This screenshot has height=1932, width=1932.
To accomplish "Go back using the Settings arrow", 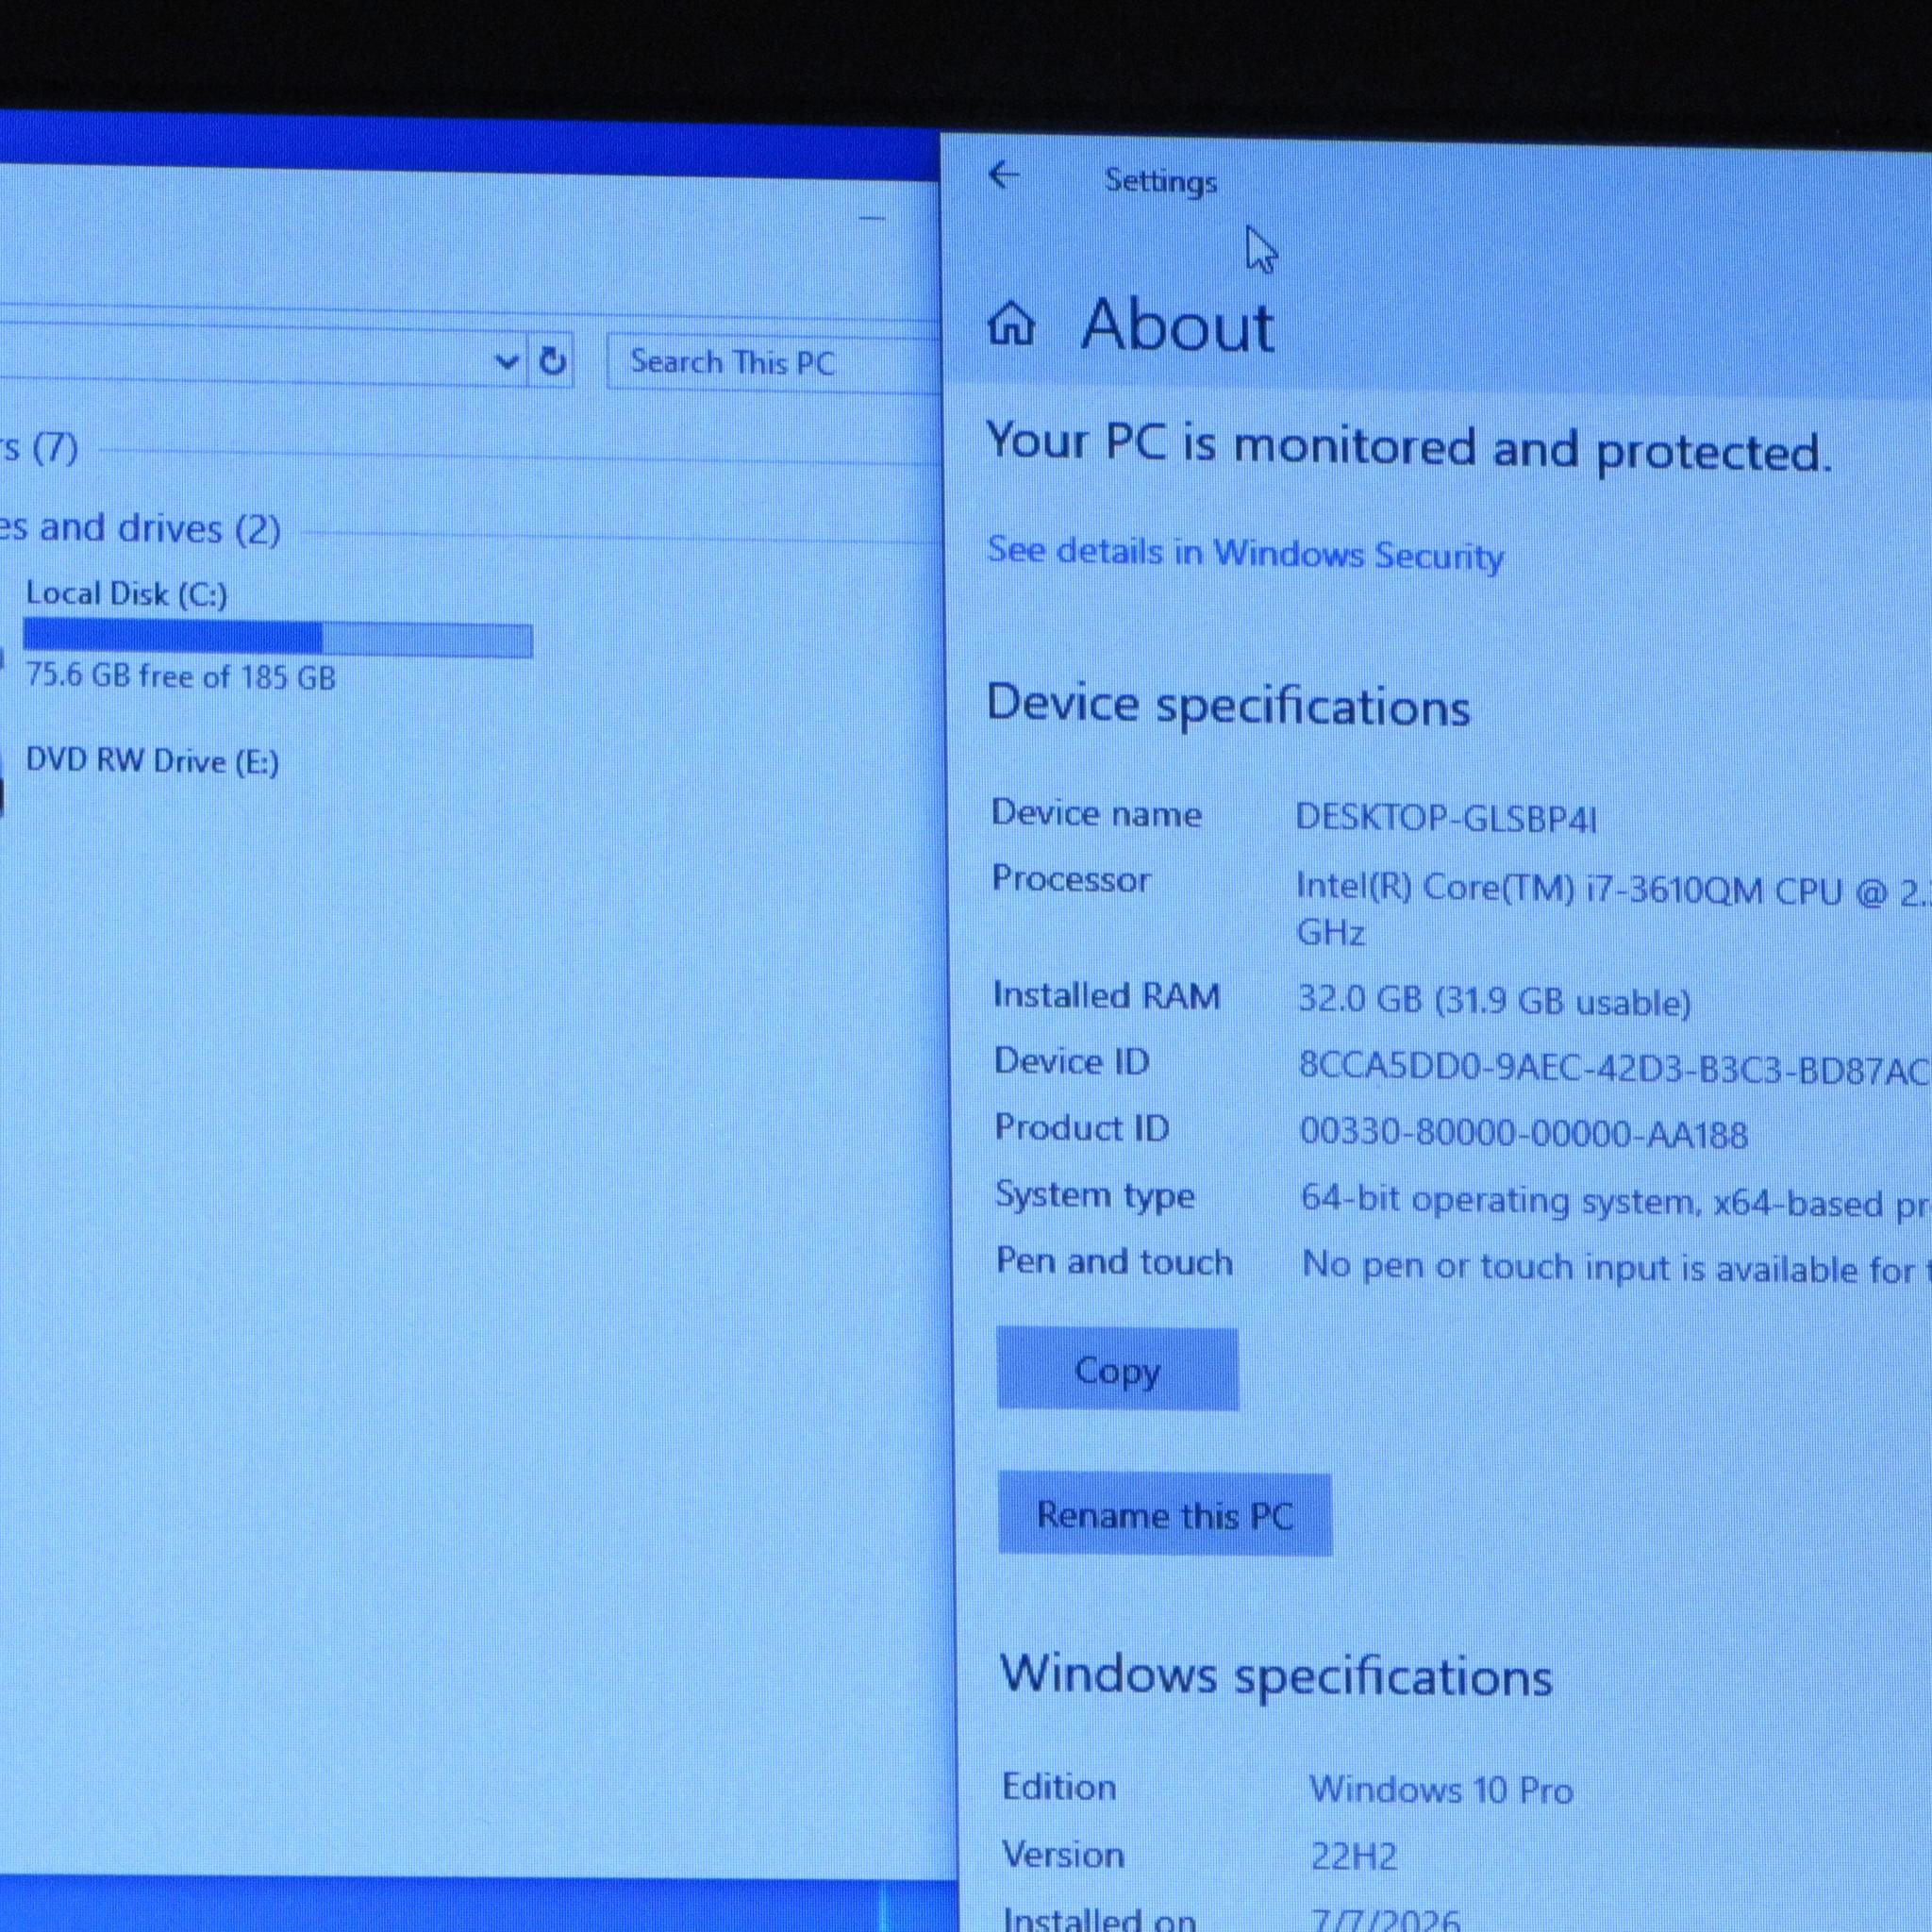I will [1003, 175].
